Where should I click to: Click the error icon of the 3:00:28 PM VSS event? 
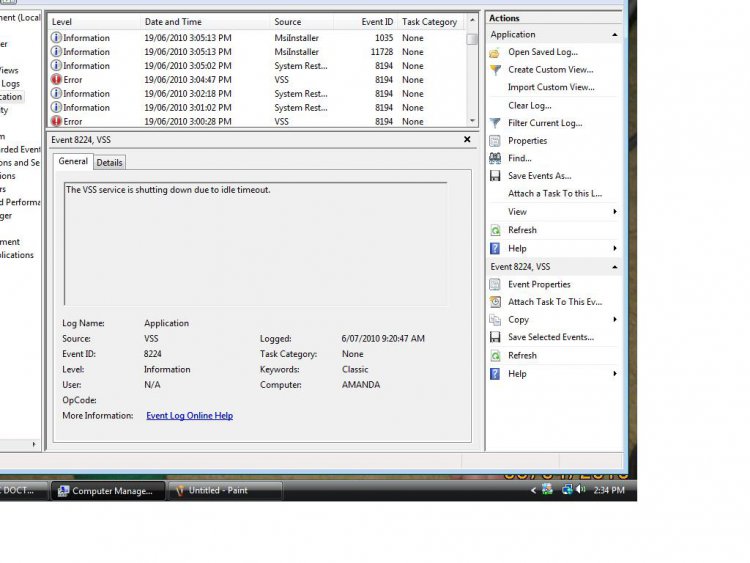tap(56, 121)
